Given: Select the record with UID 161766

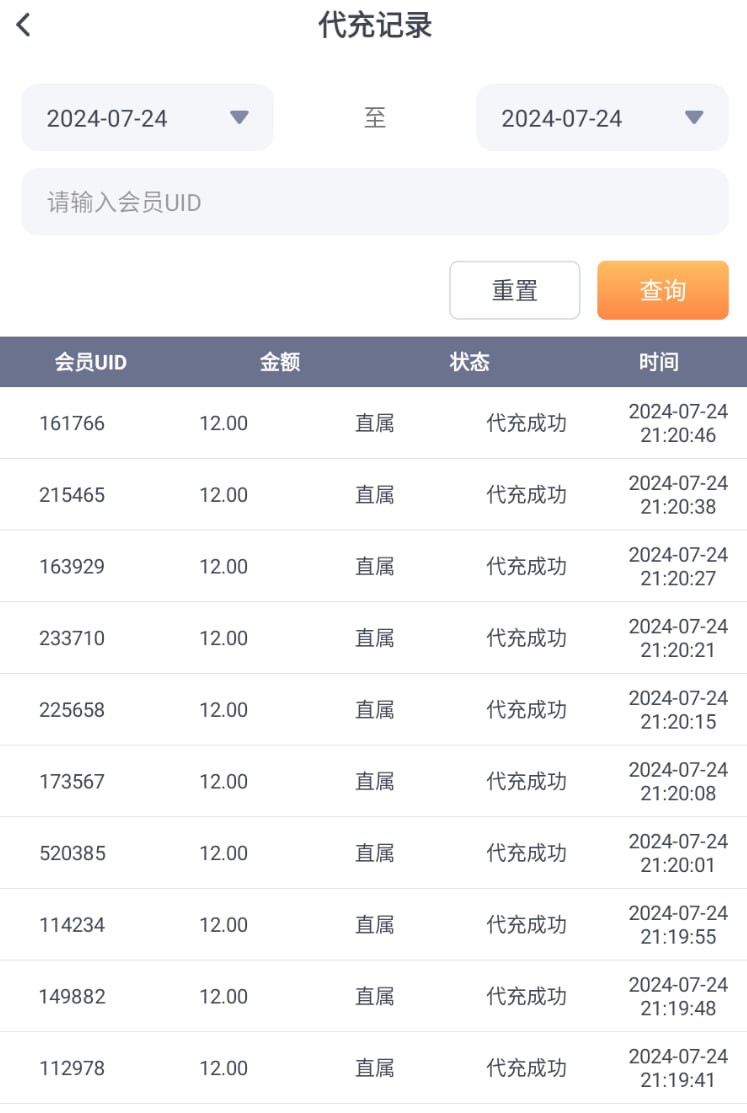Looking at the screenshot, I should 72,423.
